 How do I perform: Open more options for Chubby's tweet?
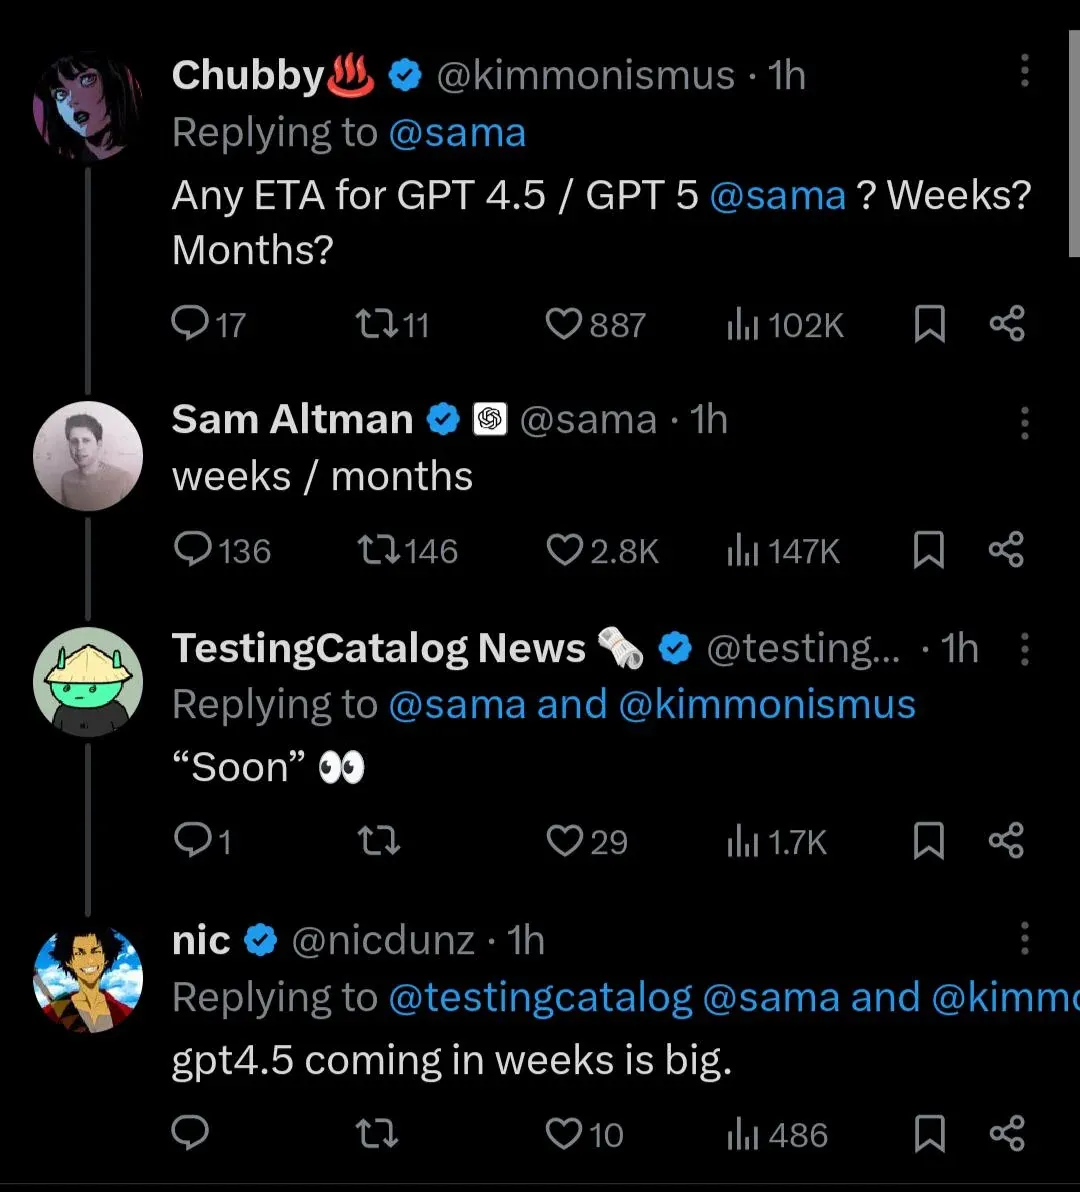(1024, 71)
